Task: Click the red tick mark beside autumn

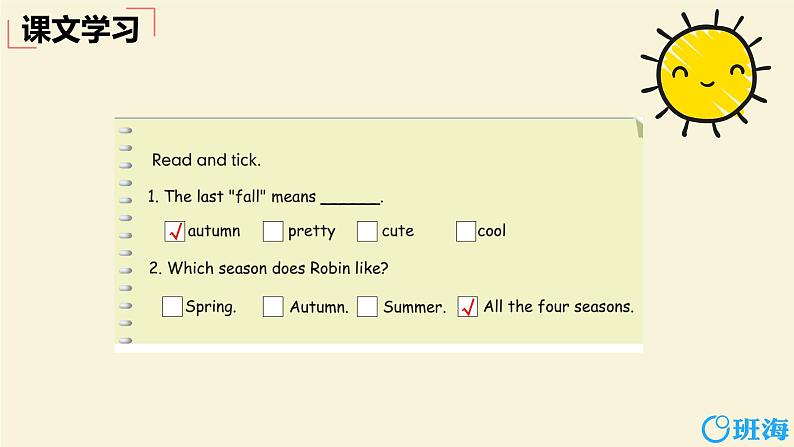Action: point(176,232)
